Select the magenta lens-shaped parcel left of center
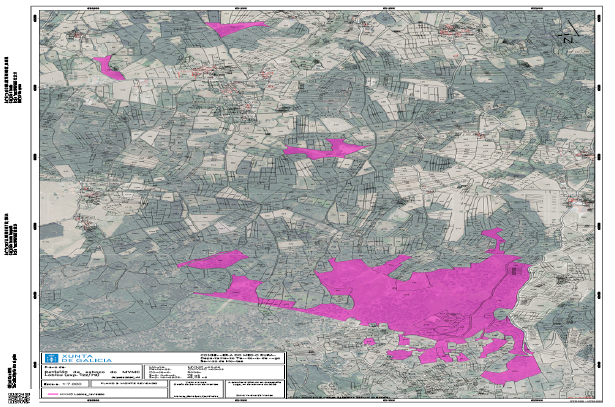The height and width of the screenshot is (407, 615). click(214, 260)
